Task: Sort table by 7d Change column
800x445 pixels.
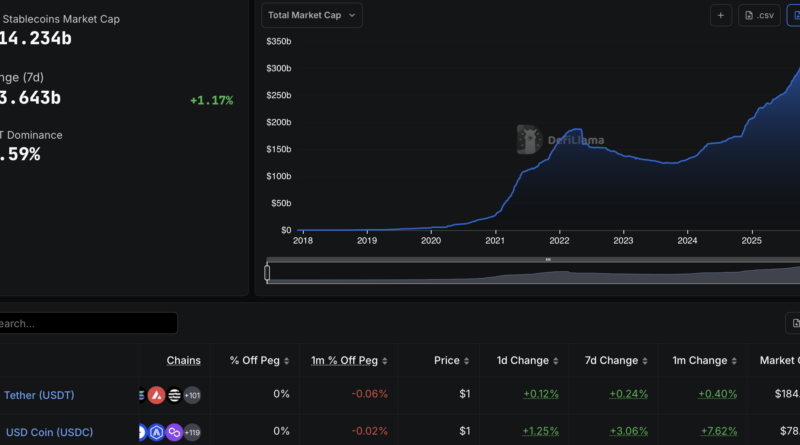Action: pyautogui.click(x=609, y=360)
